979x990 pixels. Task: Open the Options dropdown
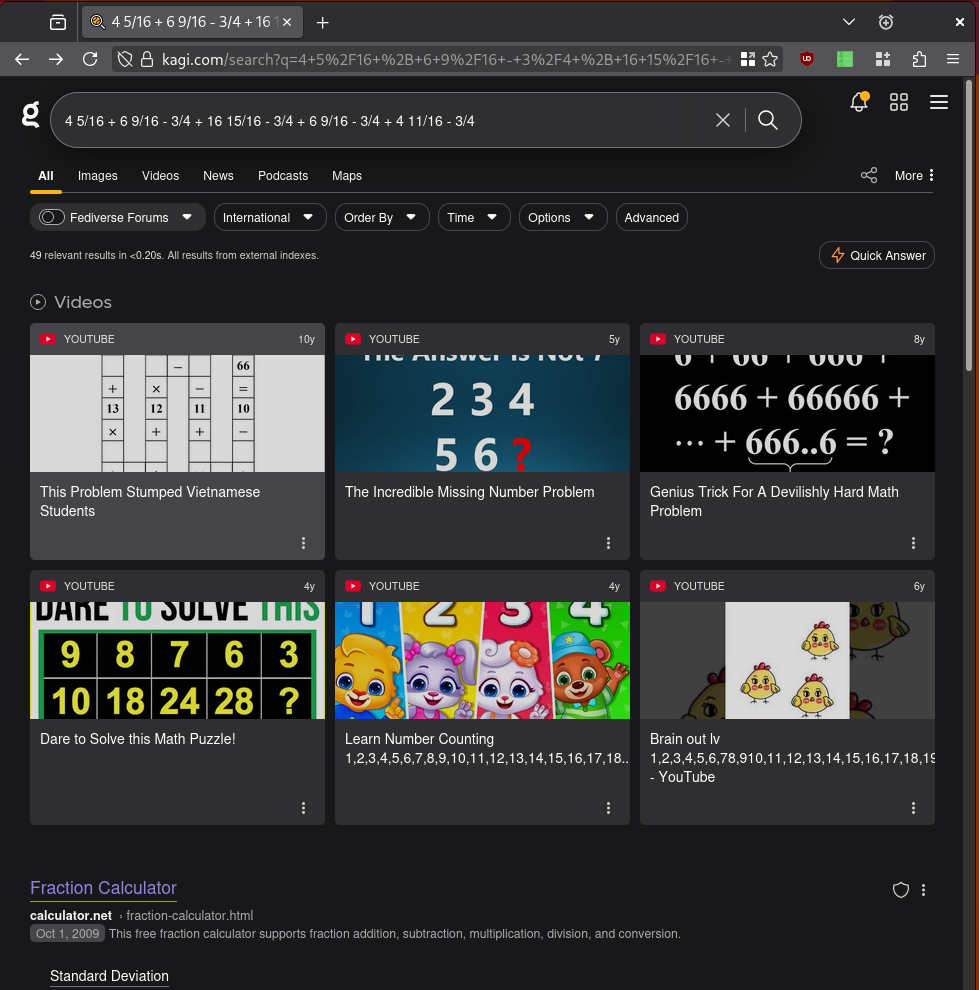pyautogui.click(x=562, y=217)
